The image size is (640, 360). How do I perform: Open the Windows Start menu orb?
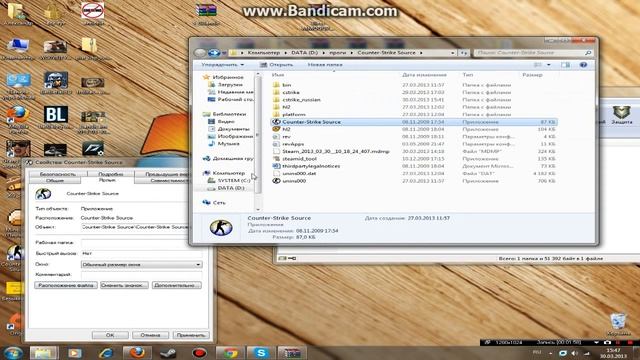click(x=13, y=353)
